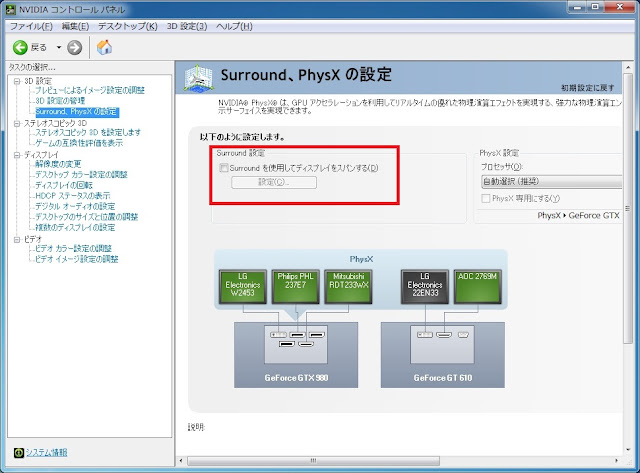Select ビデオ イメージ設定の調整
This screenshot has height=473, width=640.
click(77, 259)
